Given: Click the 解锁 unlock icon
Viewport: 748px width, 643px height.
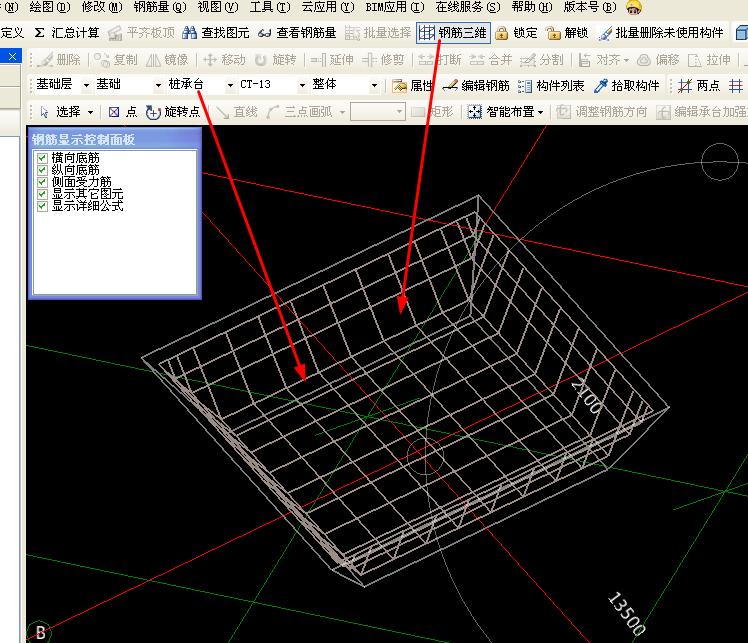Looking at the screenshot, I should point(552,33).
